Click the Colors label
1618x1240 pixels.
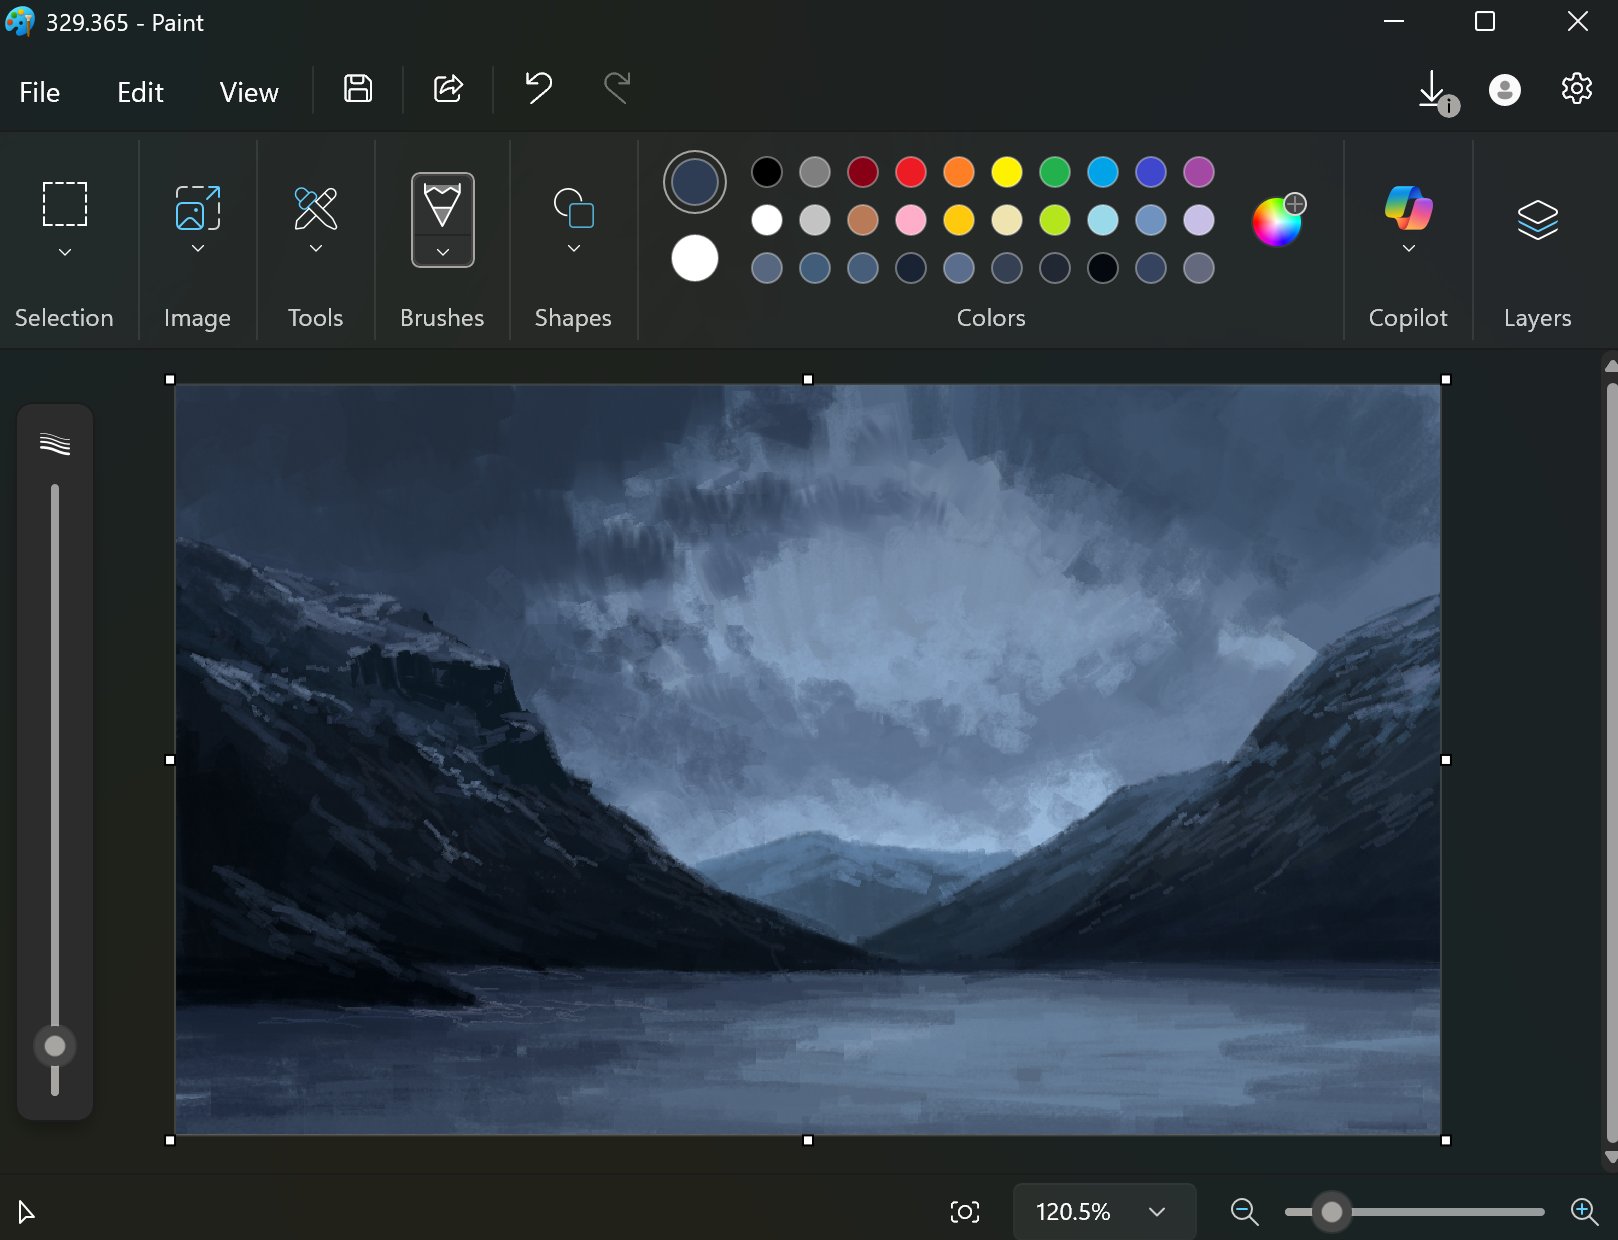(991, 318)
